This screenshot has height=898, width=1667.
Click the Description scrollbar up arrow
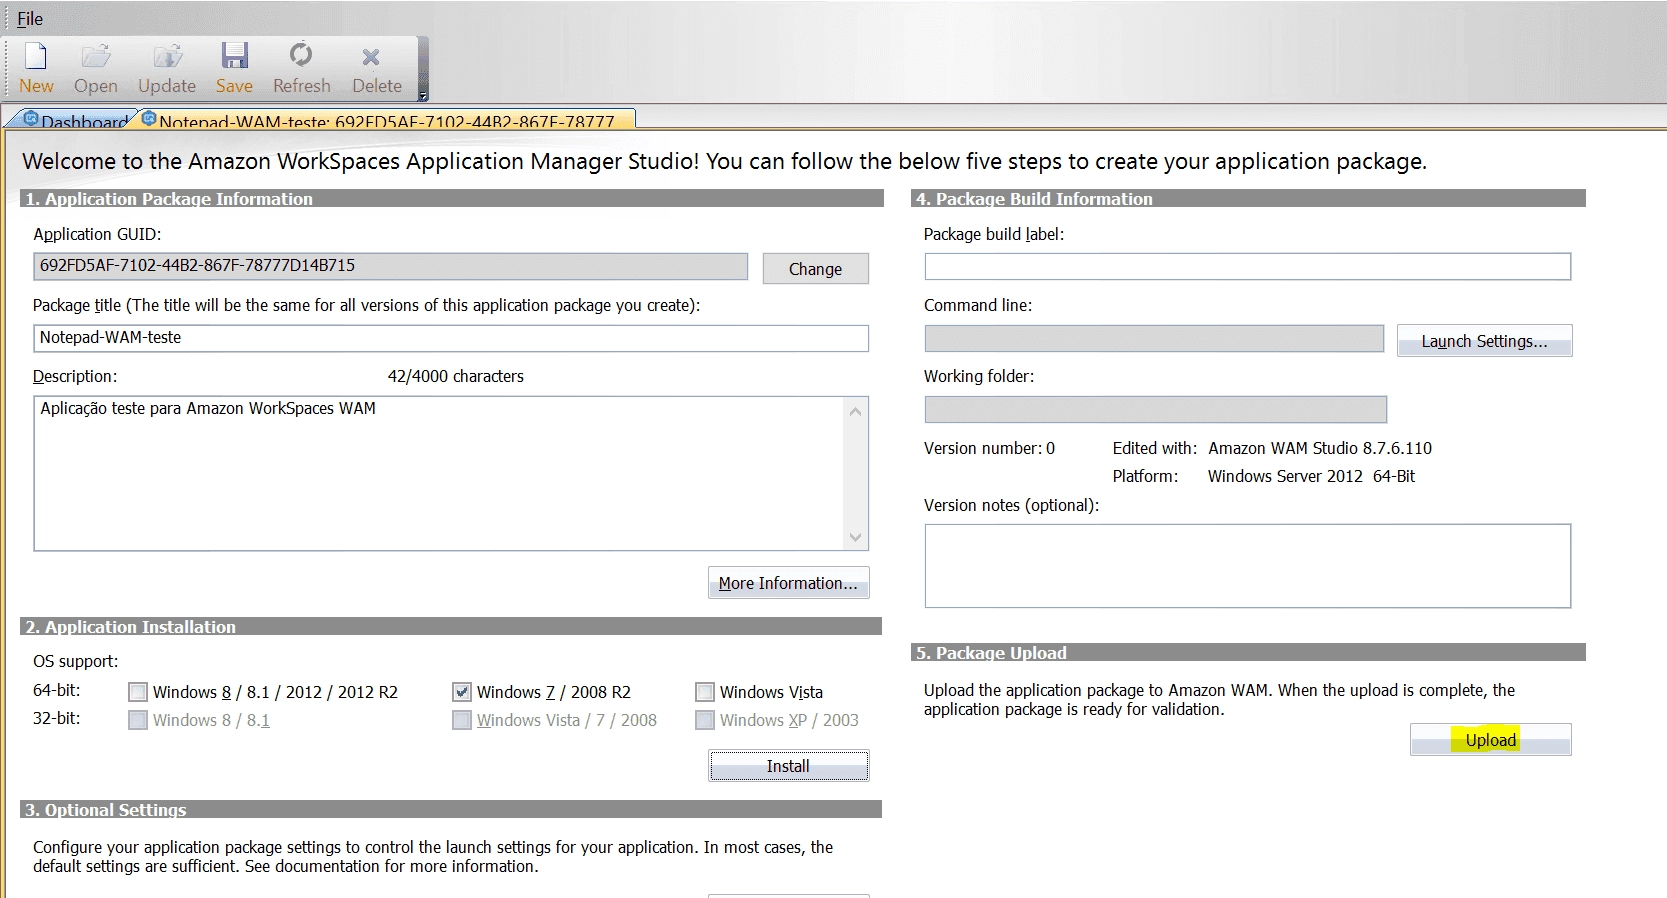click(855, 411)
